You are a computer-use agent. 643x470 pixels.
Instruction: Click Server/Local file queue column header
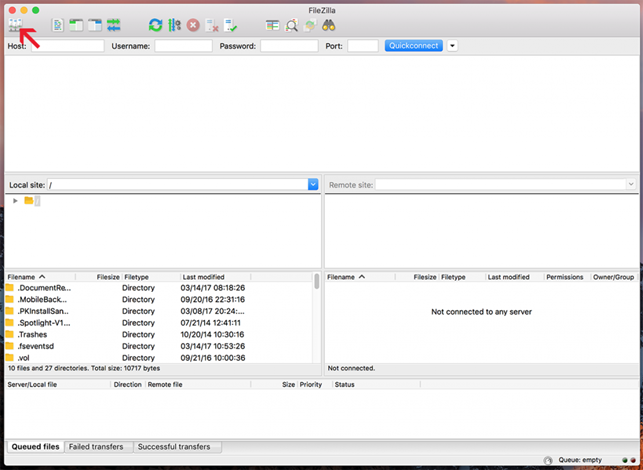tap(58, 384)
